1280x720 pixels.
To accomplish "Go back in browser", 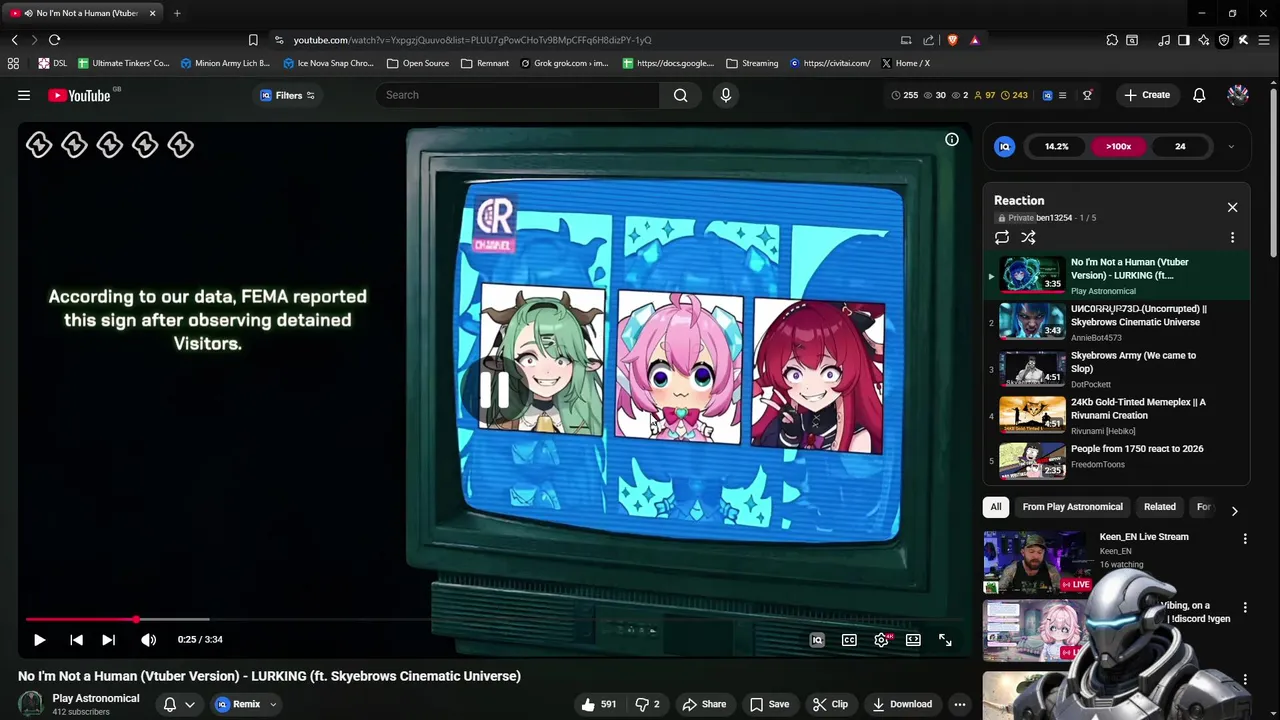I will (x=14, y=40).
